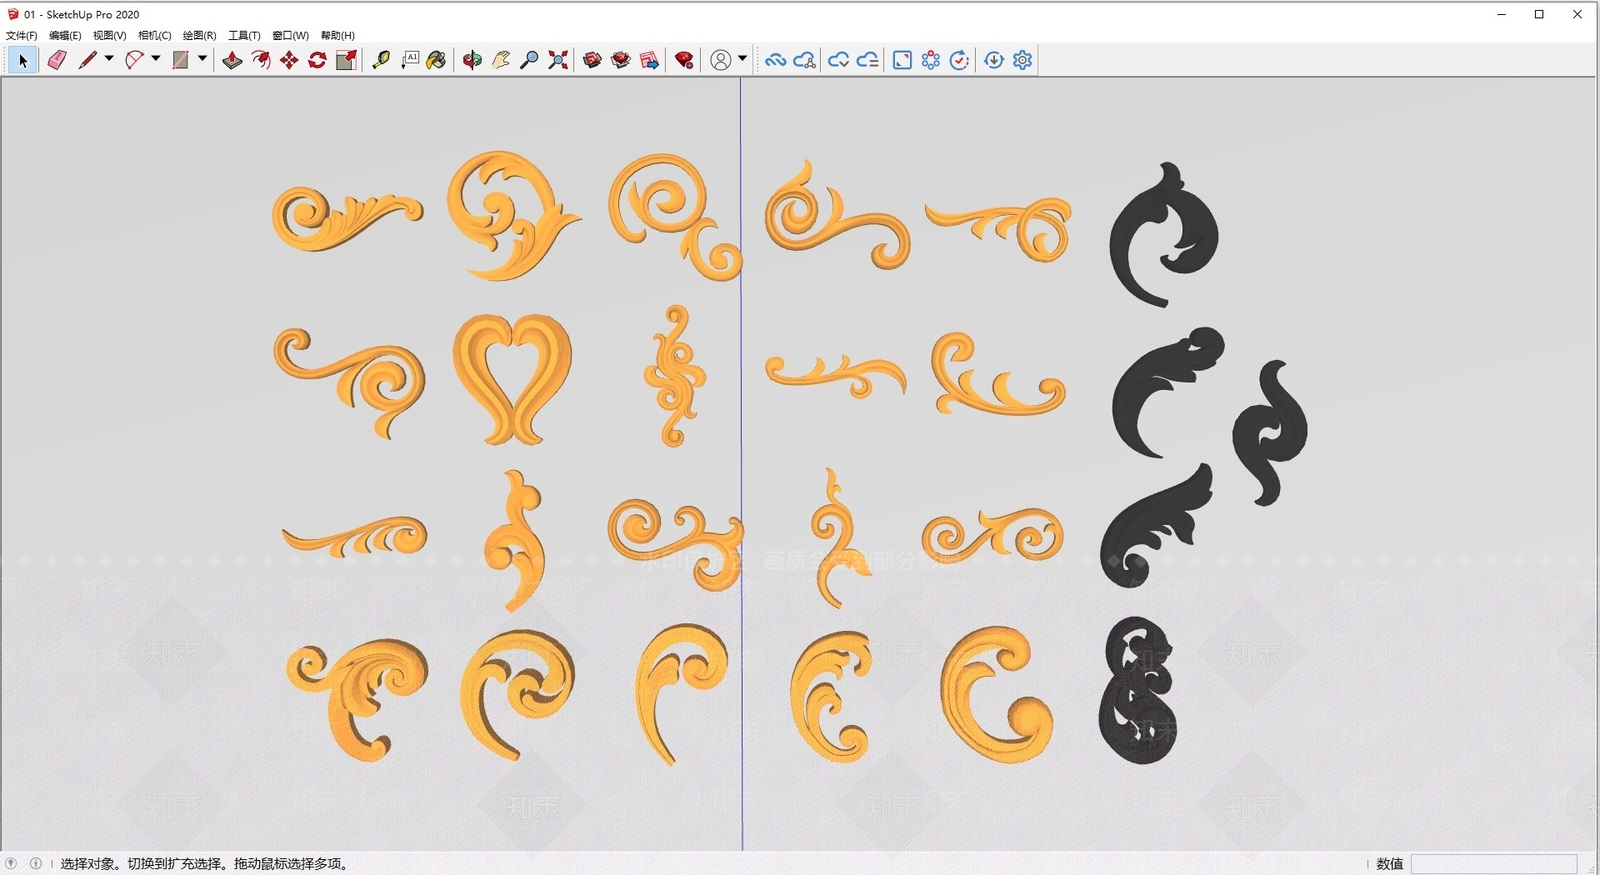The height and width of the screenshot is (875, 1600).
Task: Expand the Arc tool dropdown arrow
Action: (156, 59)
